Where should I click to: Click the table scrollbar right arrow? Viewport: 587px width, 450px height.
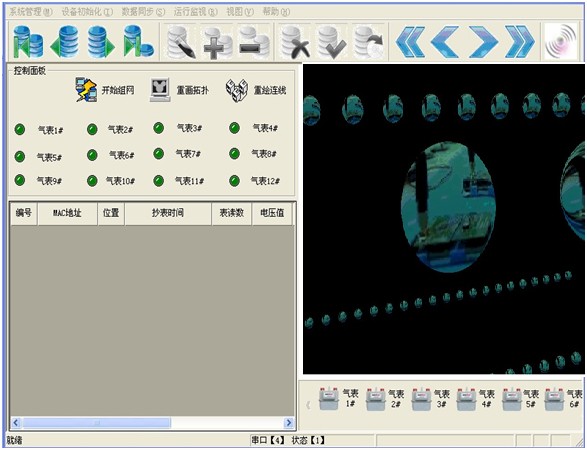(289, 423)
